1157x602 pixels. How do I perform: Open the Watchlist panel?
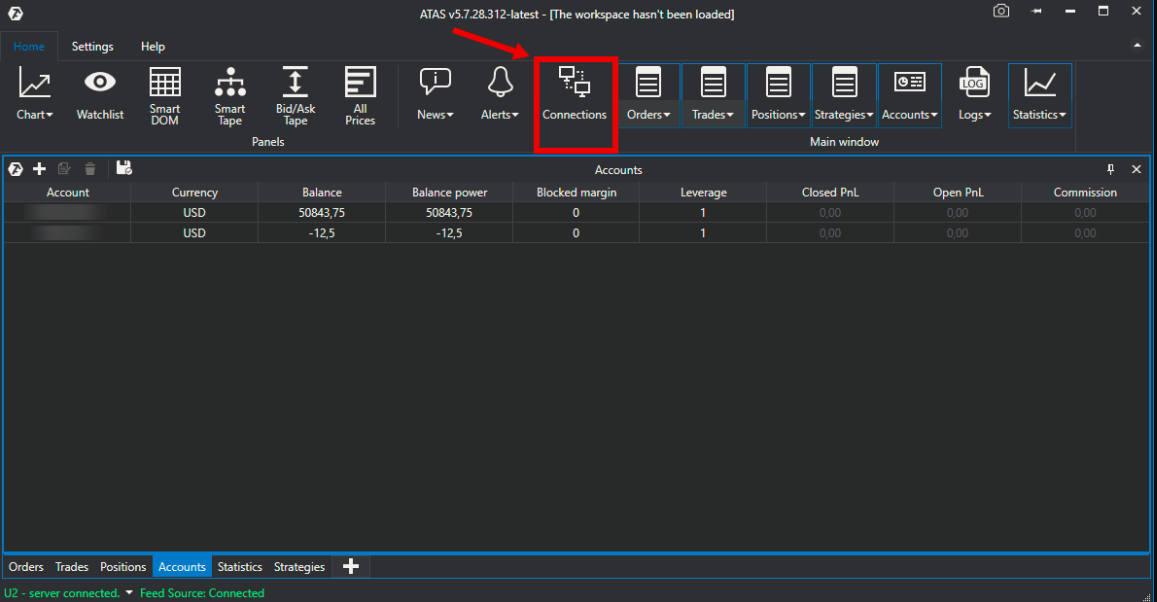click(x=100, y=94)
